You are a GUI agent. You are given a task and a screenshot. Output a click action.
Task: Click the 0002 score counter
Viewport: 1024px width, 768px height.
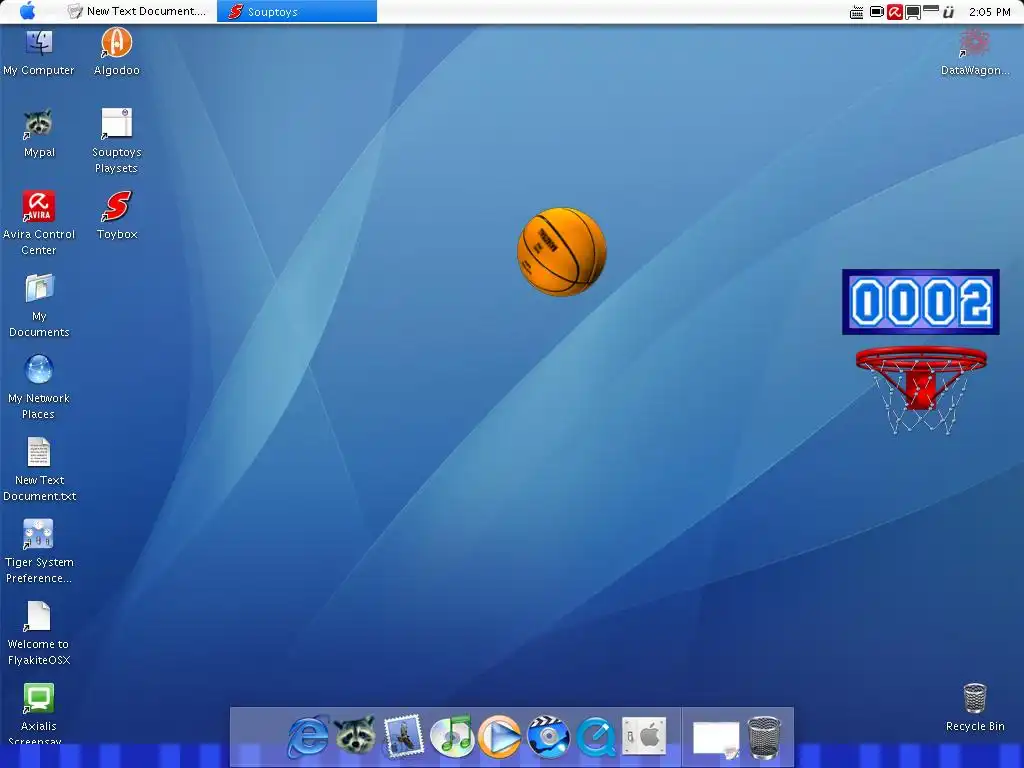921,302
